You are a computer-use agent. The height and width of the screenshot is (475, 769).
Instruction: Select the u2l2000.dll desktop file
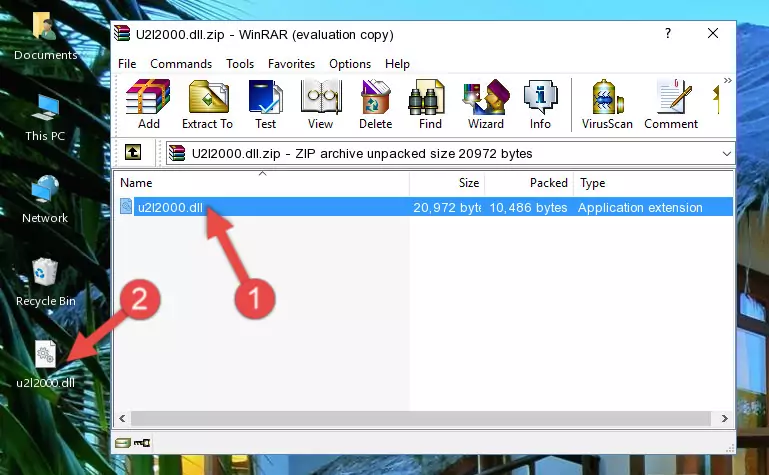tap(46, 365)
